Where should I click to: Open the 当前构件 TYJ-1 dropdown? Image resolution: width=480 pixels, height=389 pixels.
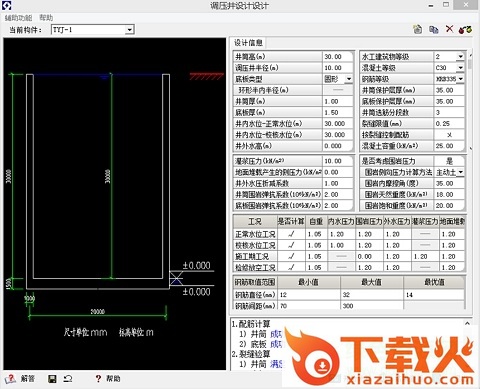coord(129,30)
